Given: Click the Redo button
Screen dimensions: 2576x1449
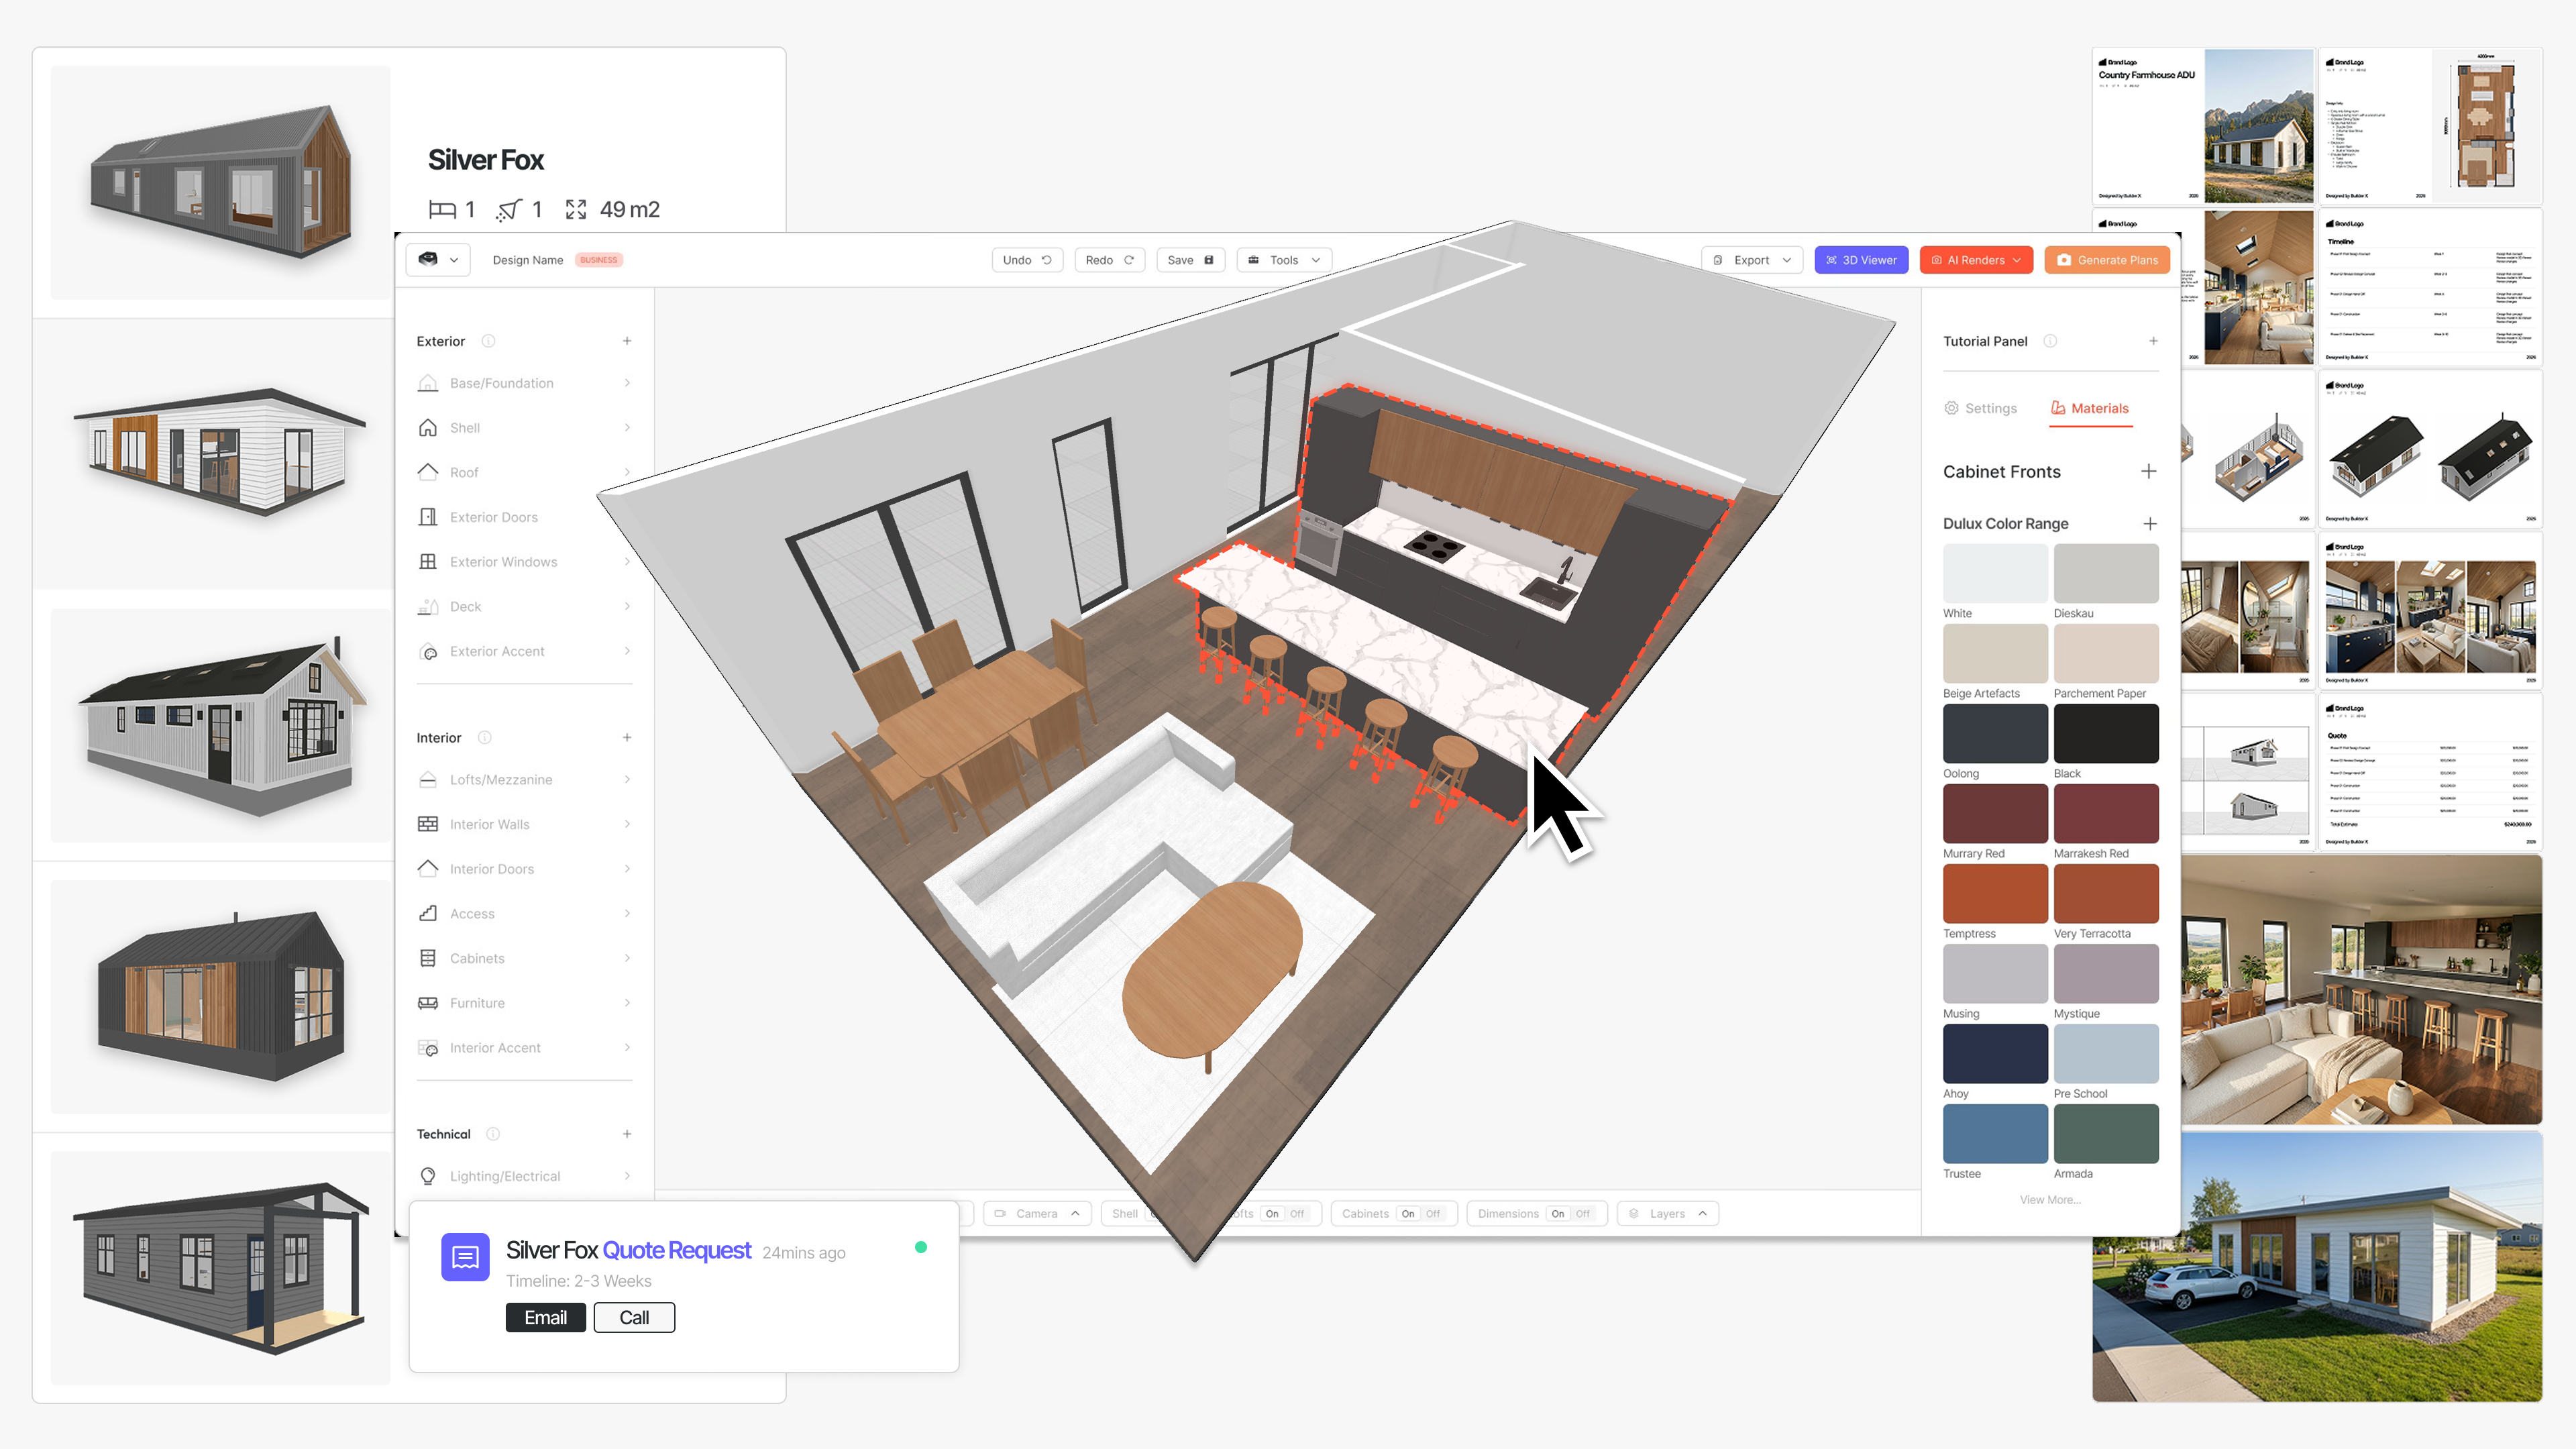Looking at the screenshot, I should tap(1109, 260).
